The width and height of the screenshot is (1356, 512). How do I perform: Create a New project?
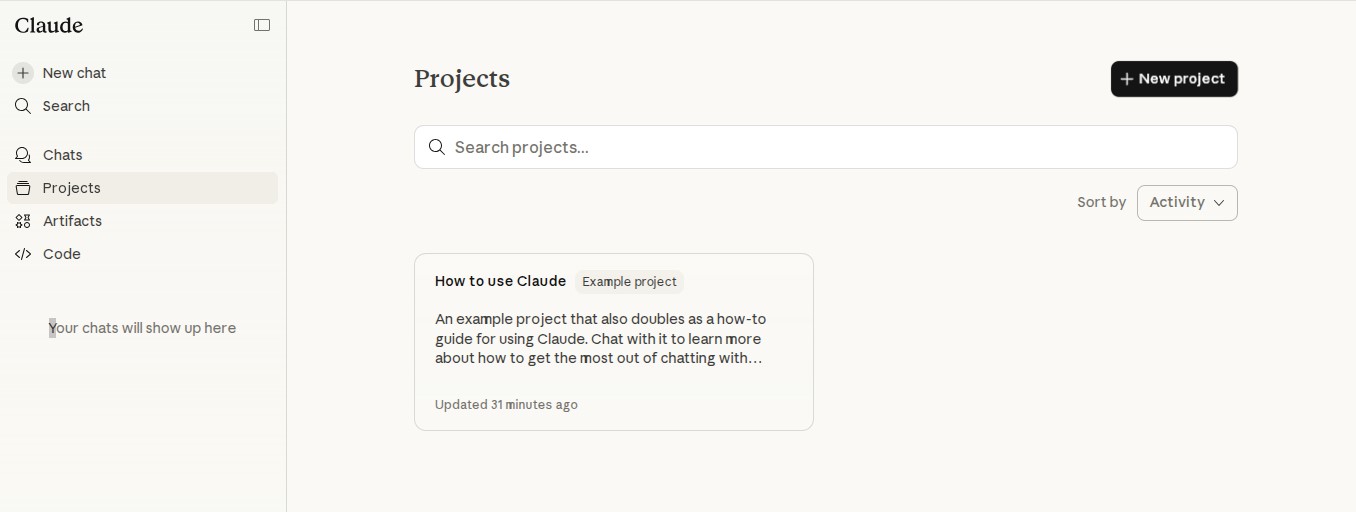[x=1174, y=79]
